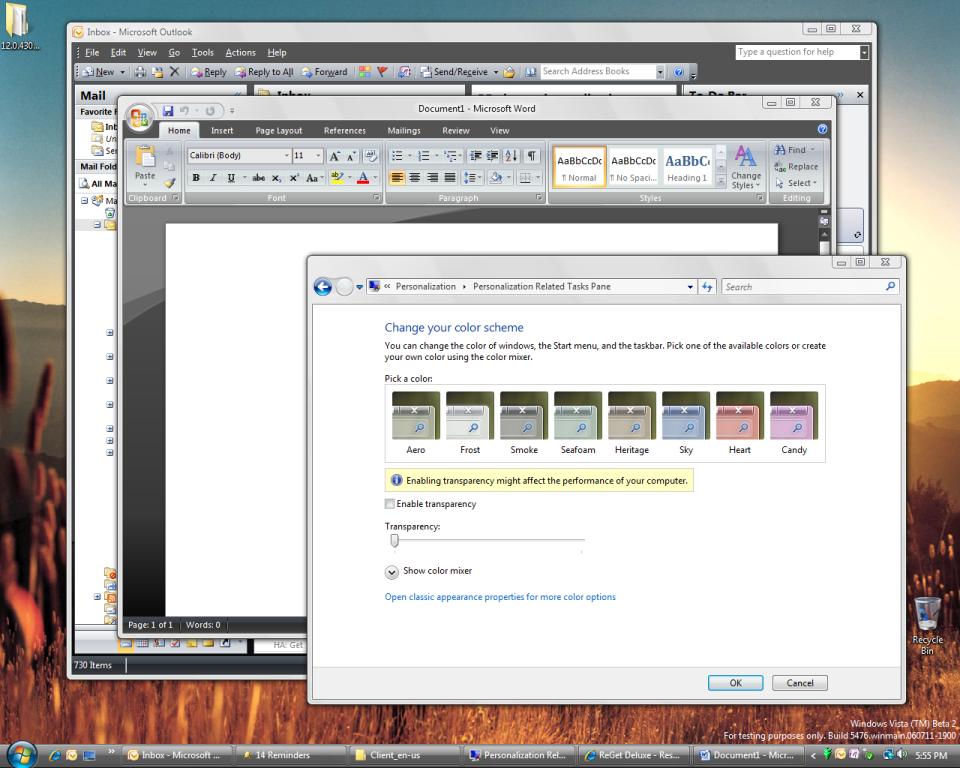This screenshot has width=960, height=768.
Task: Apply Superscript in Word ribbon
Action: [294, 178]
